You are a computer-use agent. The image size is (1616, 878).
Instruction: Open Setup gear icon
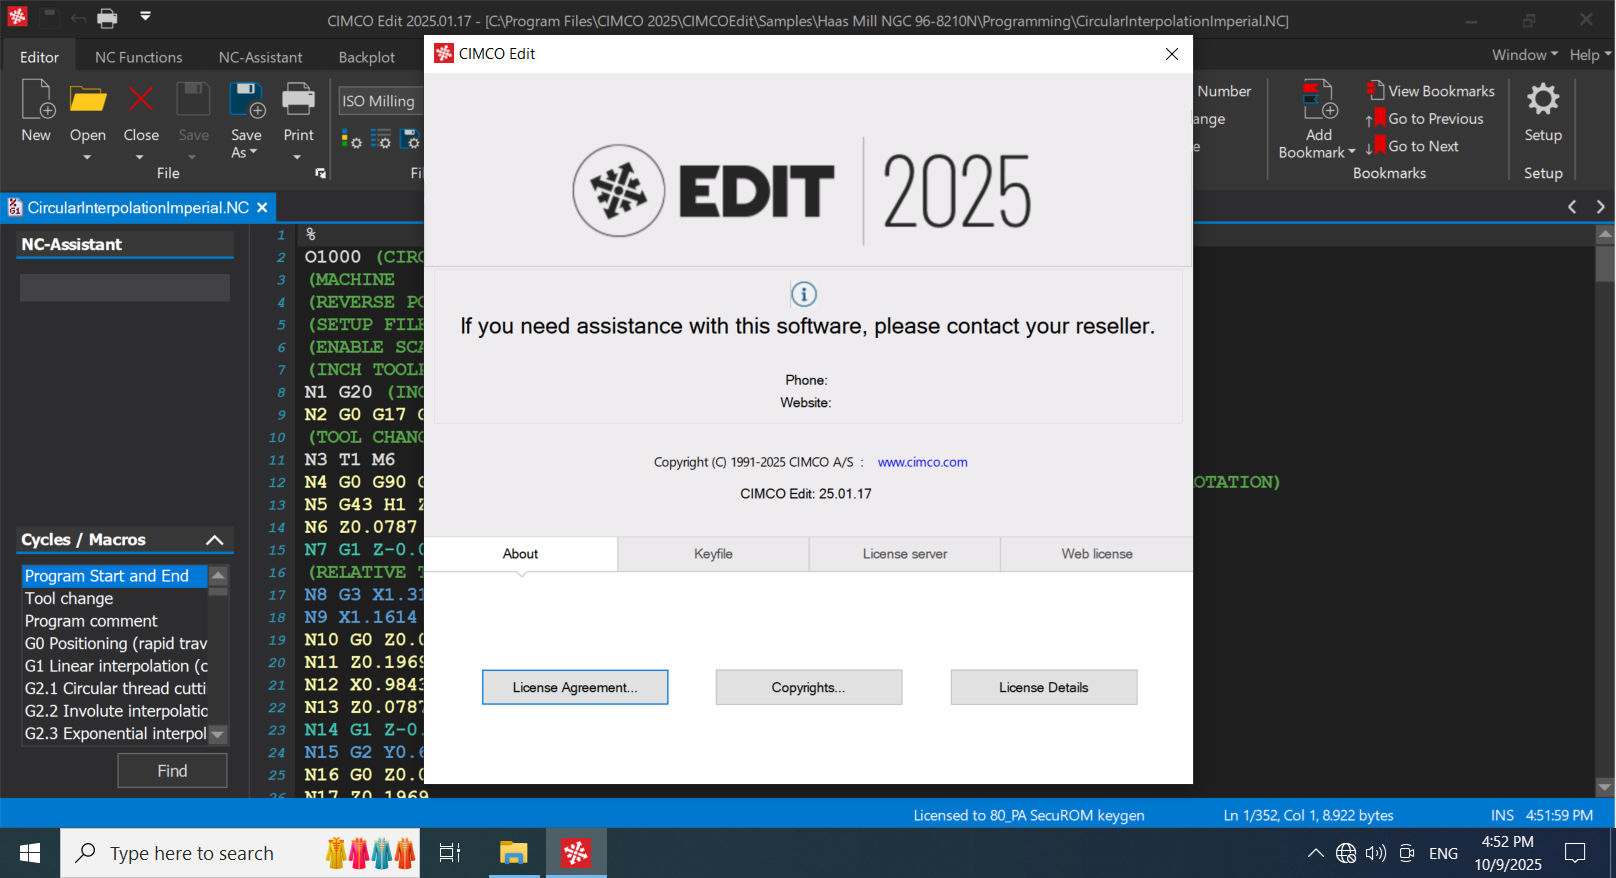point(1543,99)
